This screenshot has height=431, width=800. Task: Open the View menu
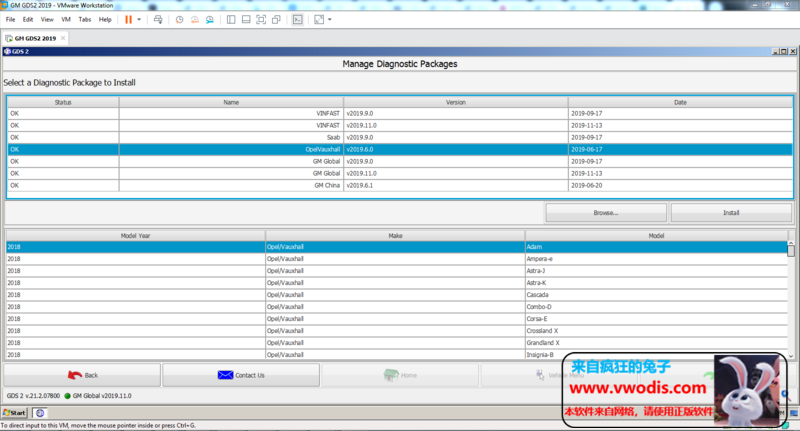click(x=47, y=19)
